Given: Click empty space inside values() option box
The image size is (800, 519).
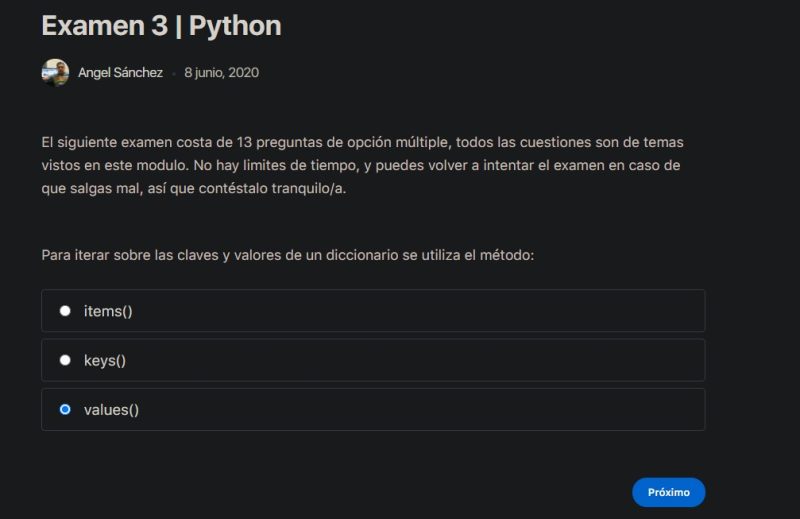Looking at the screenshot, I should tap(420, 410).
